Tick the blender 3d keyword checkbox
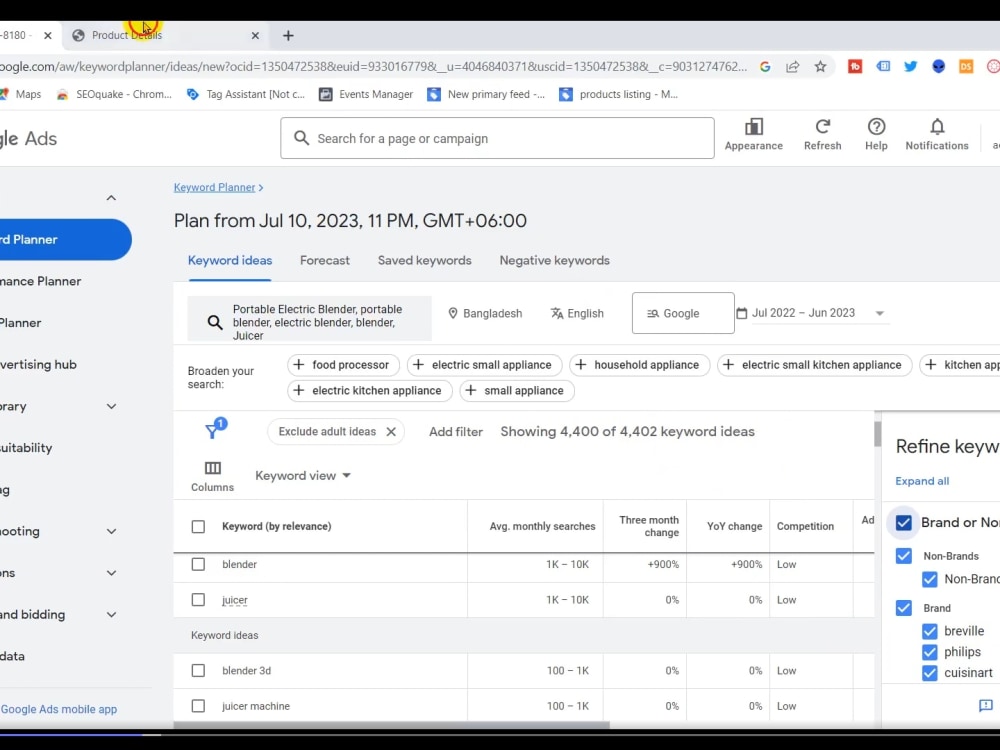 click(x=198, y=671)
